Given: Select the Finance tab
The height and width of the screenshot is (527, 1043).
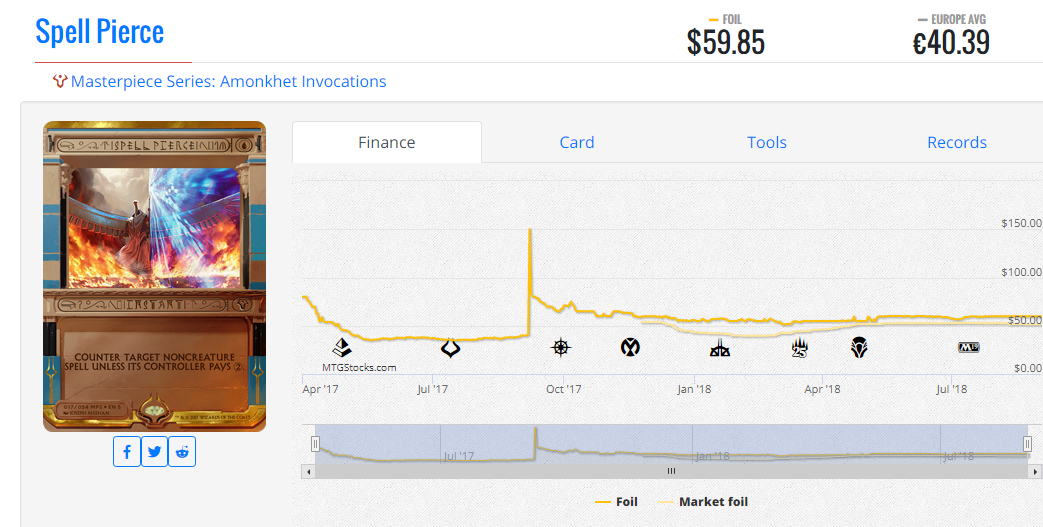Looking at the screenshot, I should (386, 142).
